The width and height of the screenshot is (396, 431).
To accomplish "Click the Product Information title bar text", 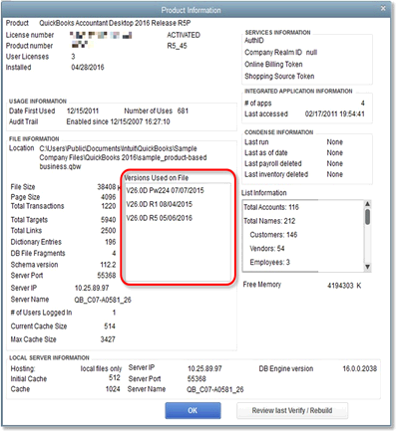I will coord(191,10).
